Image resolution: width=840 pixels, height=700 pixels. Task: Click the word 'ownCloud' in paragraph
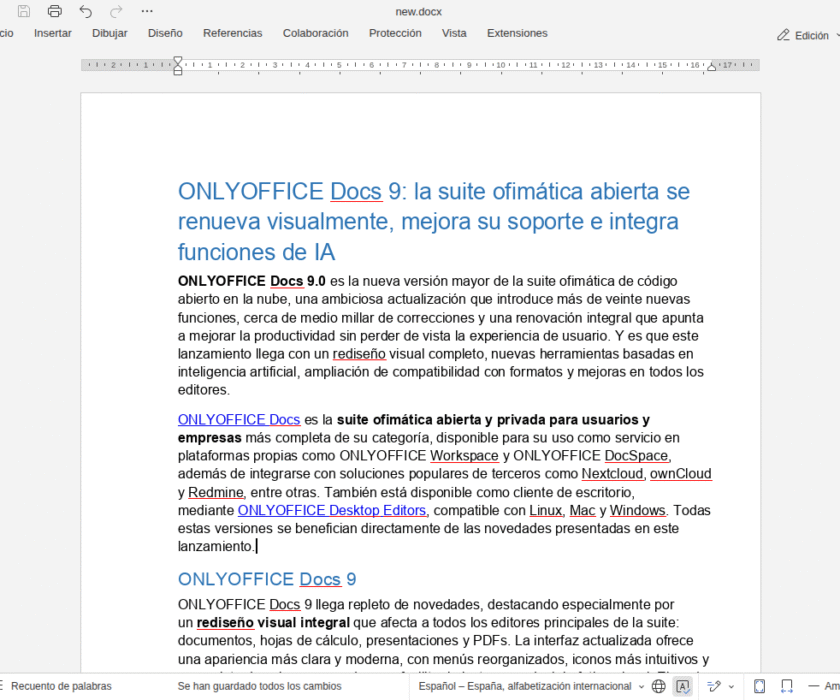pyautogui.click(x=681, y=474)
